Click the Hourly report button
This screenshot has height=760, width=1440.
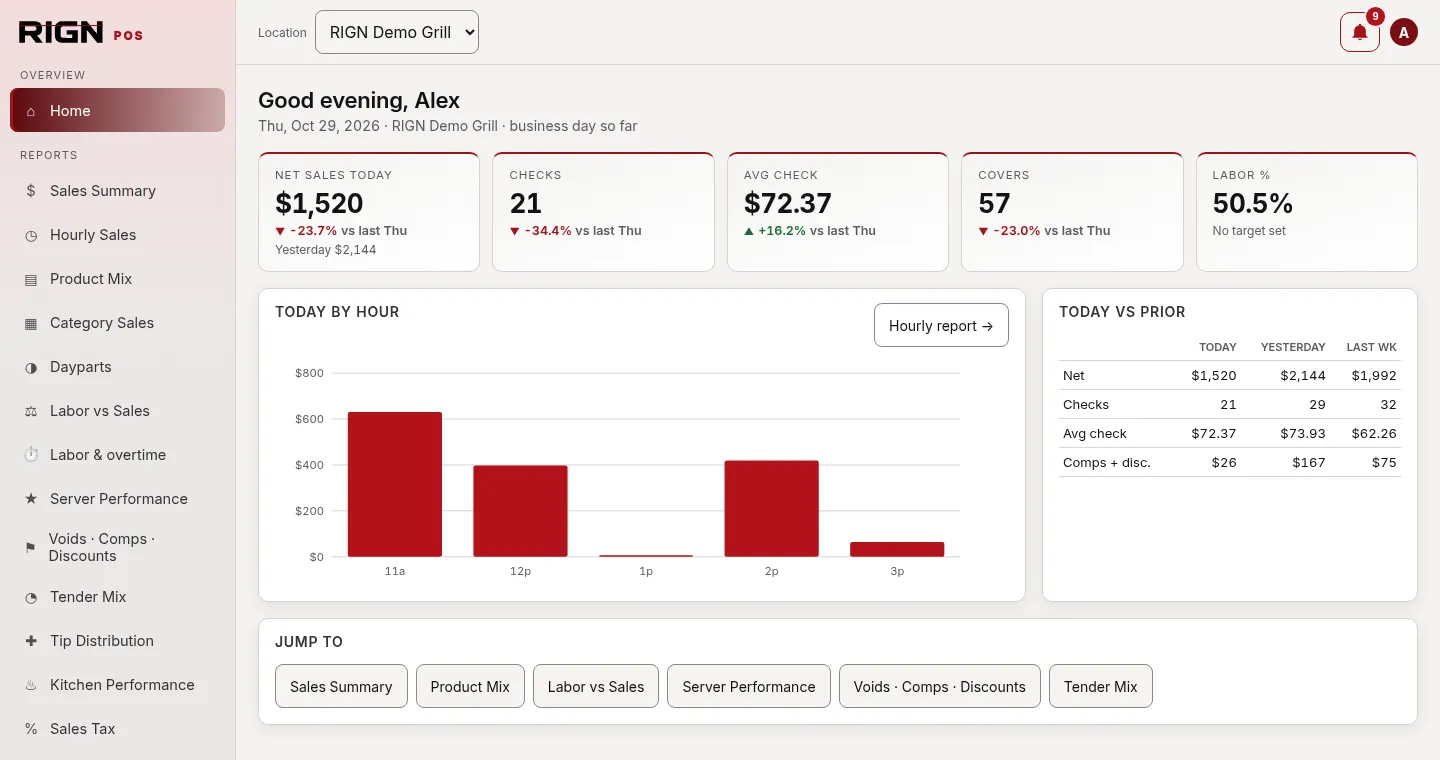tap(941, 325)
